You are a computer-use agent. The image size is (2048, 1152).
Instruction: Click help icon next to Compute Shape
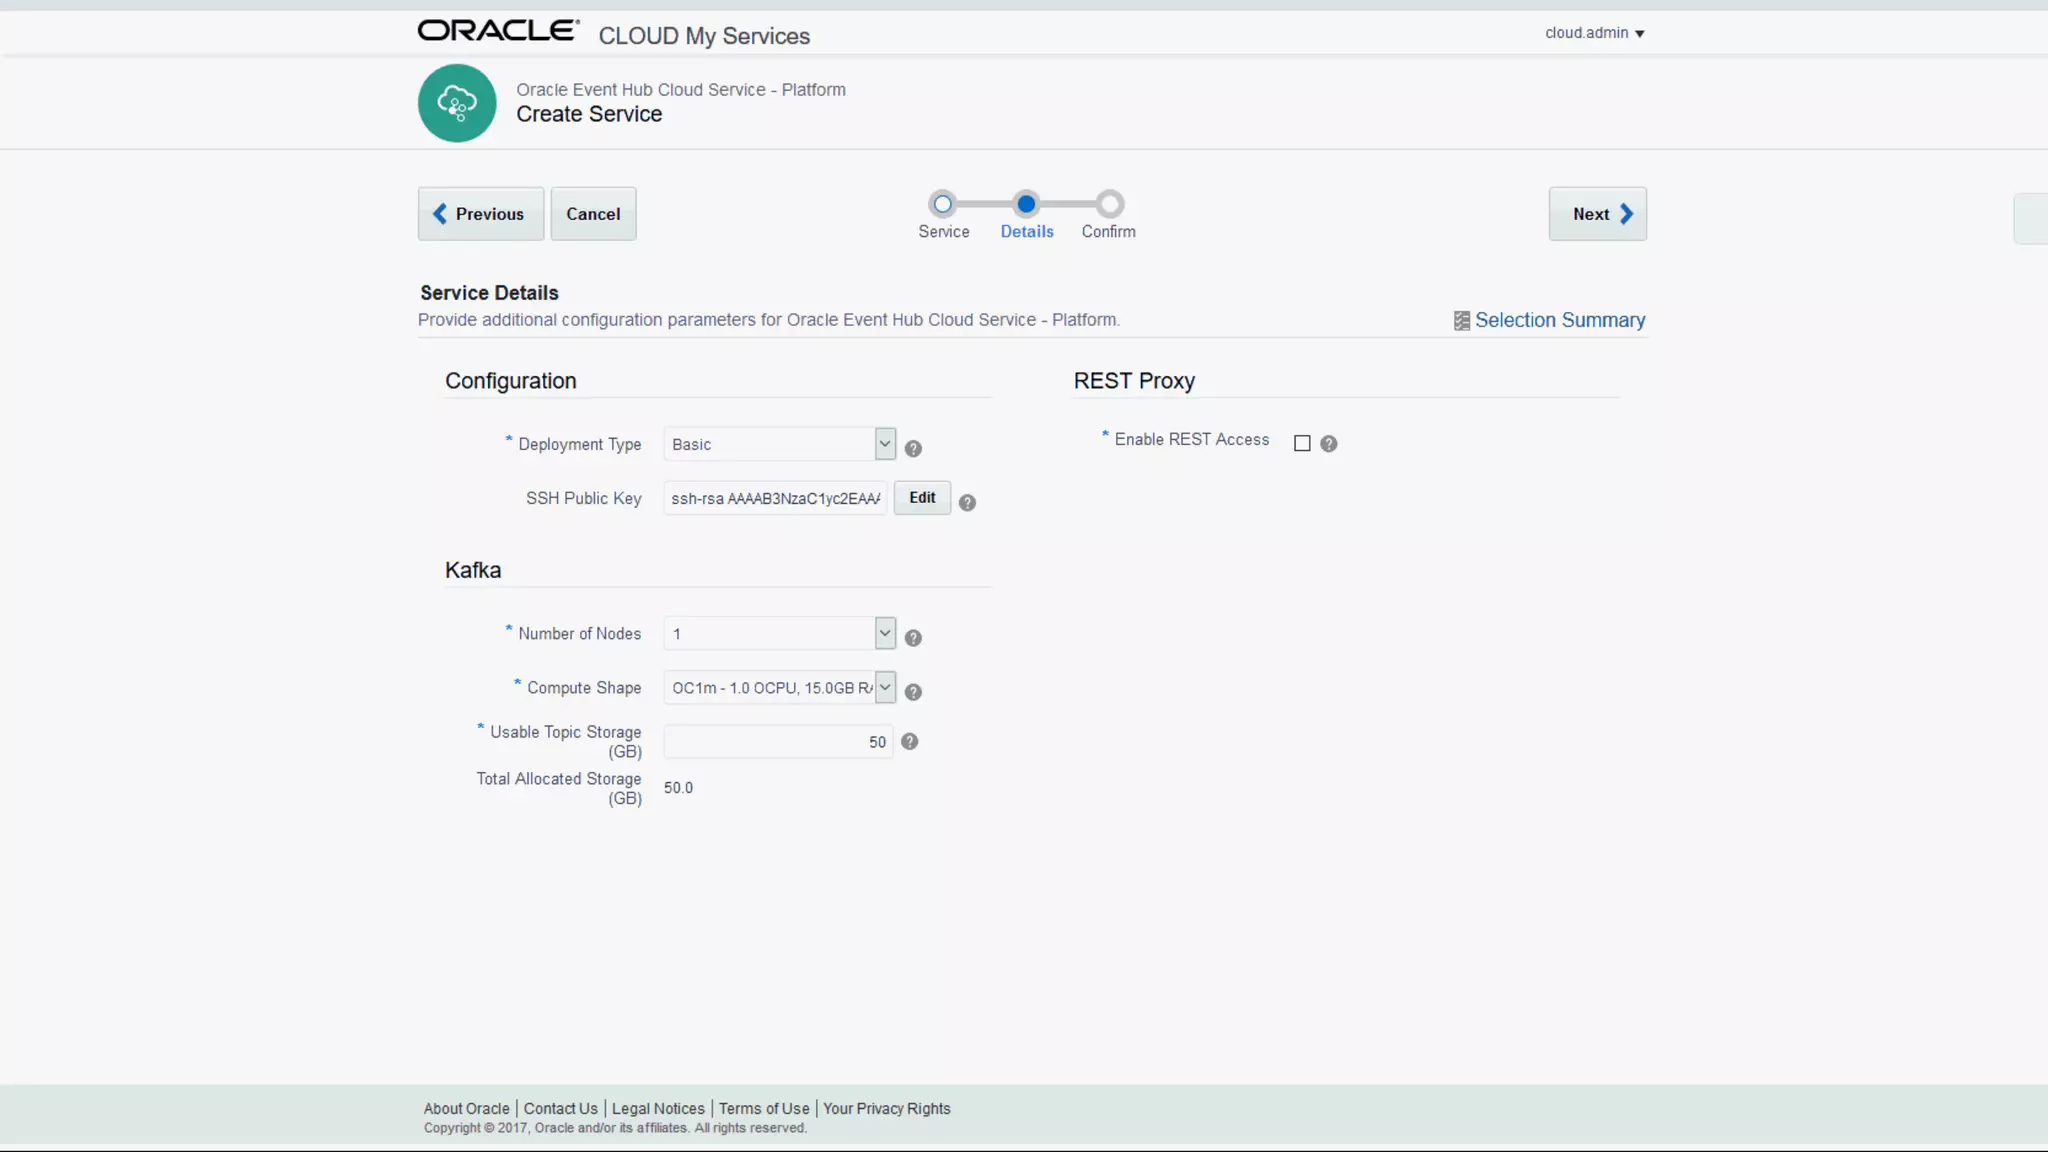913,692
